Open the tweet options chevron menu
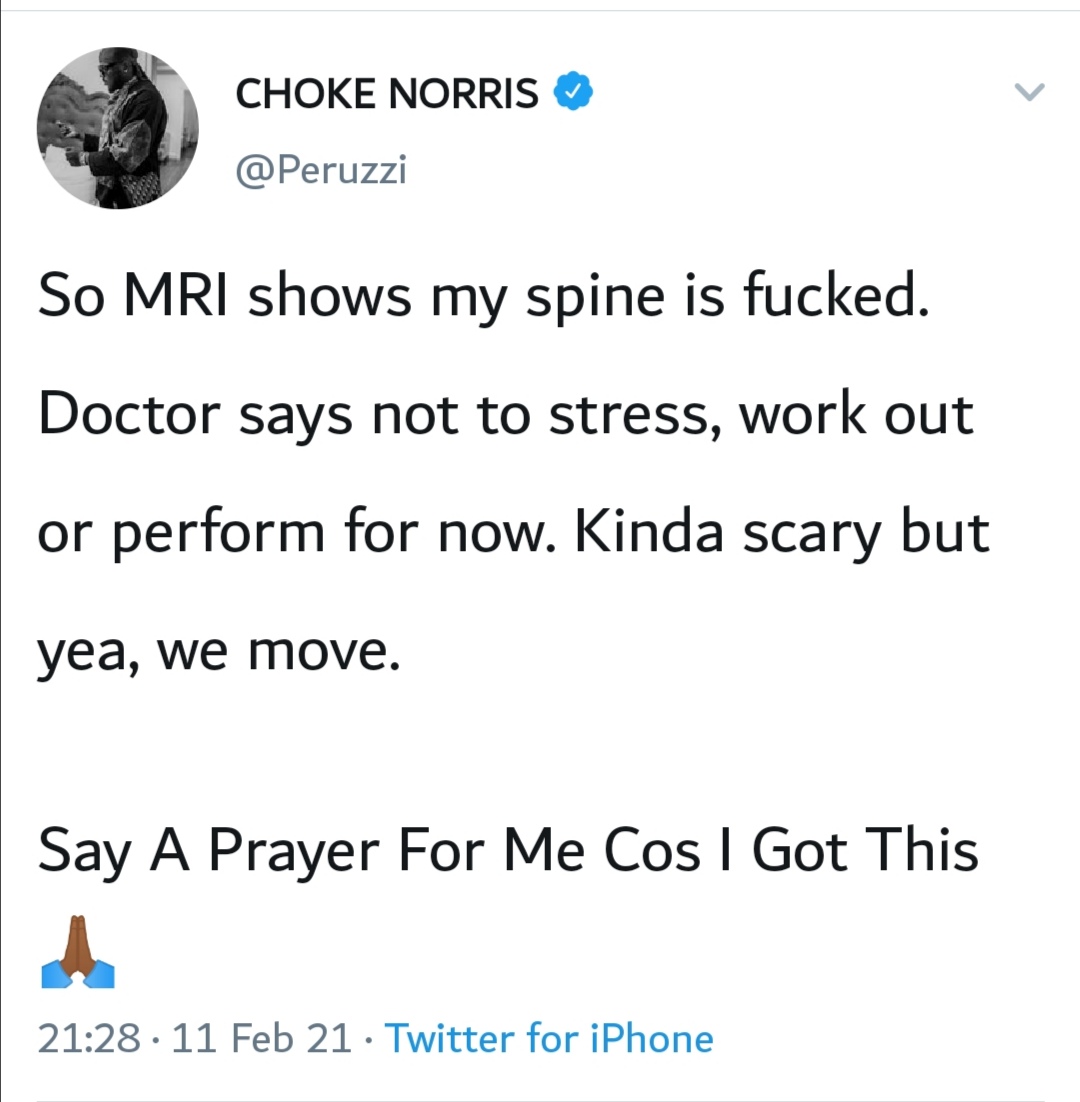This screenshot has height=1102, width=1080. click(x=1029, y=93)
